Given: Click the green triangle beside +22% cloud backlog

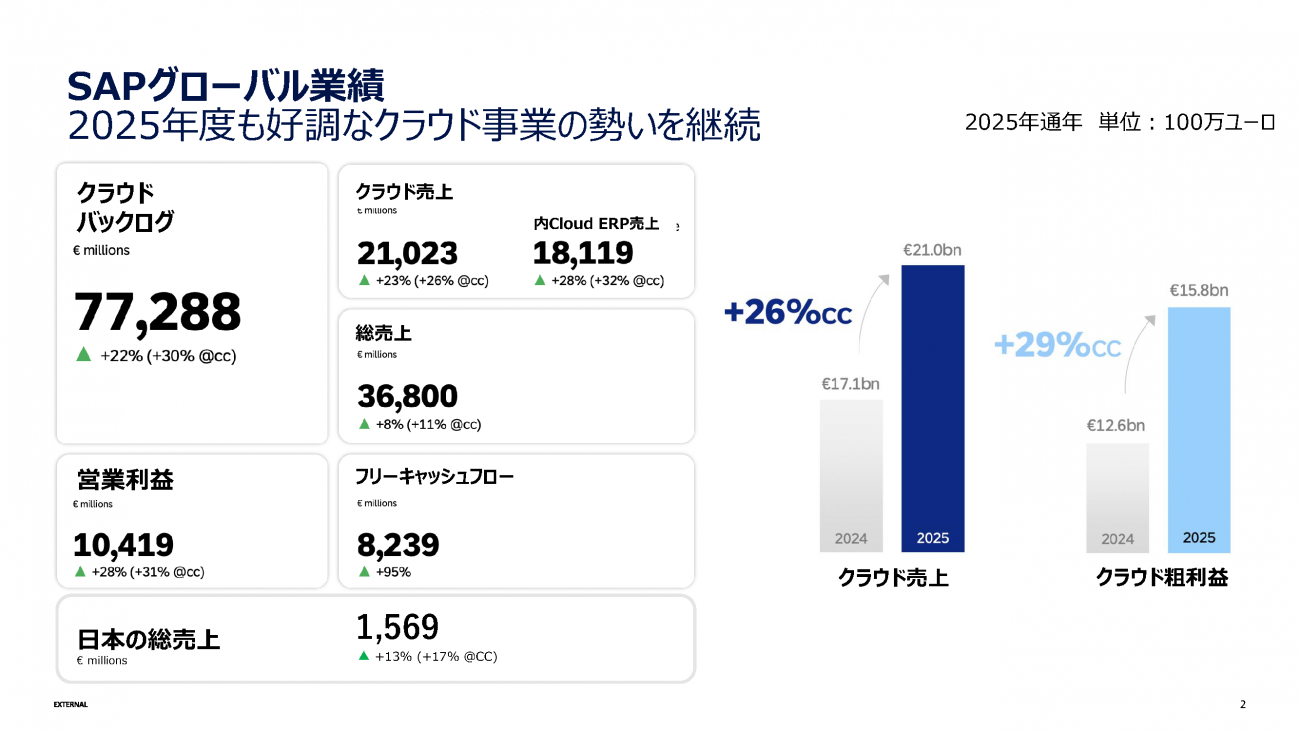Looking at the screenshot, I should [84, 354].
